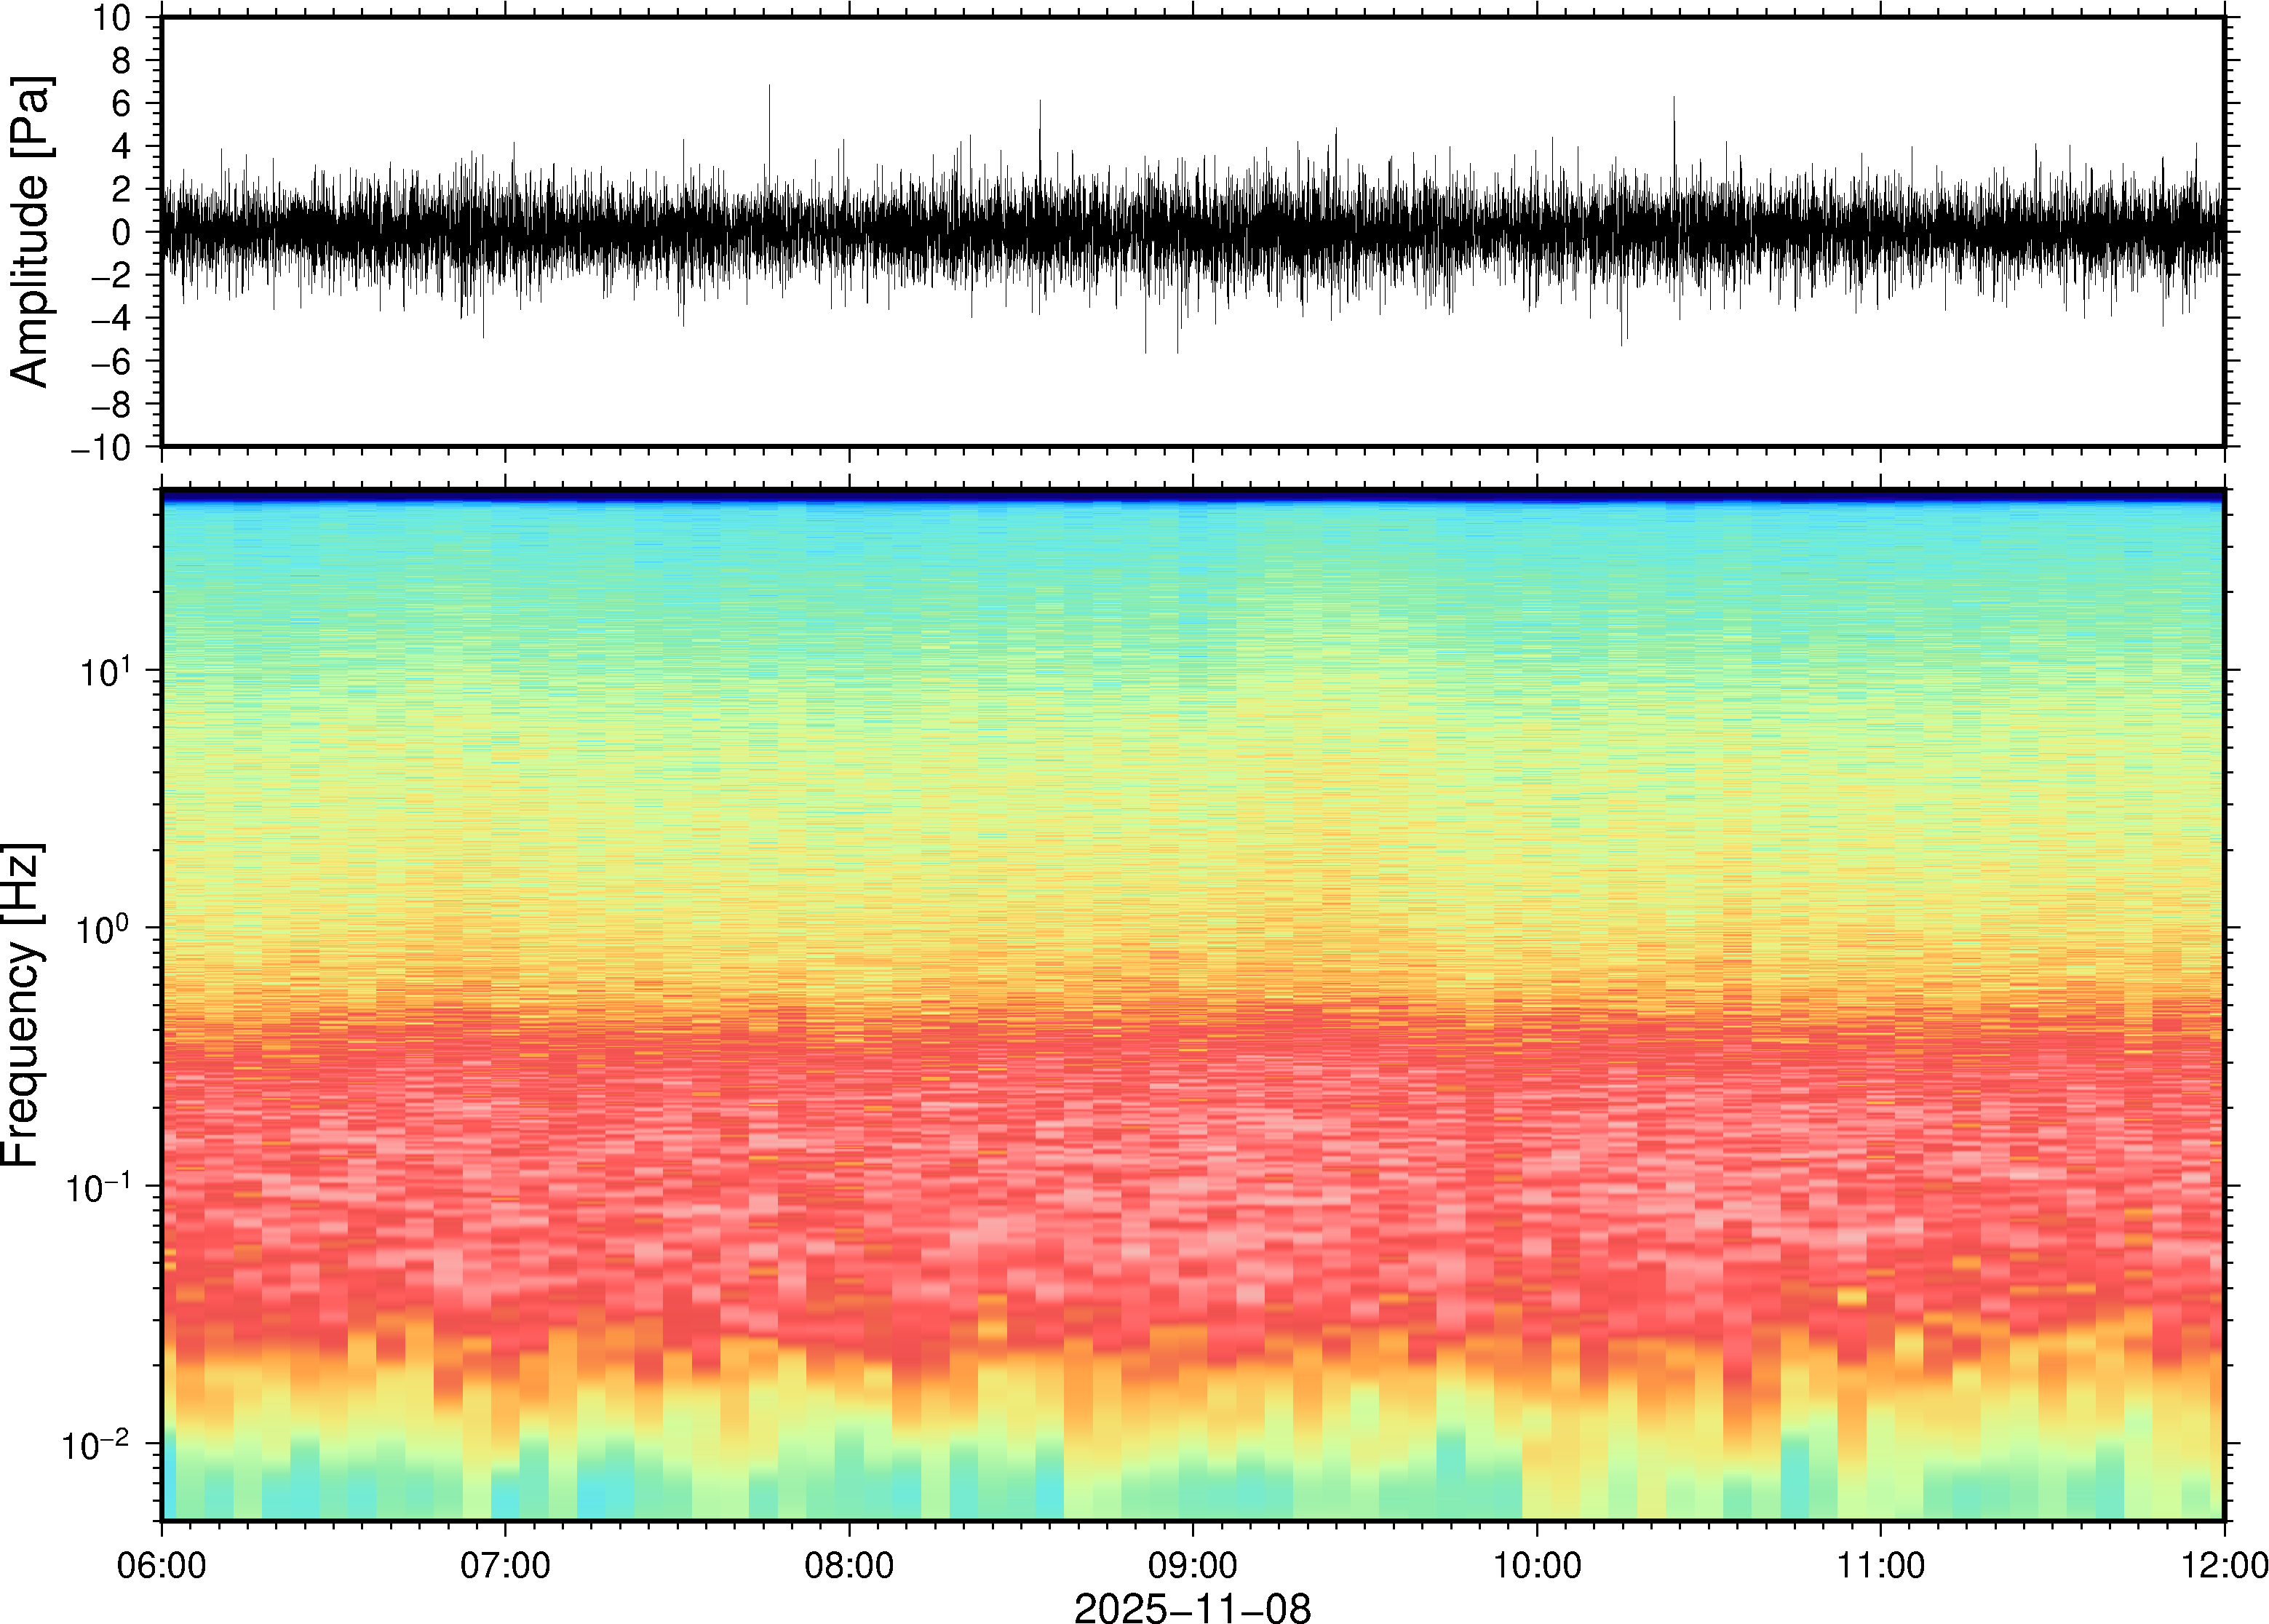Click the 10:00 time axis label

coord(1536,1565)
